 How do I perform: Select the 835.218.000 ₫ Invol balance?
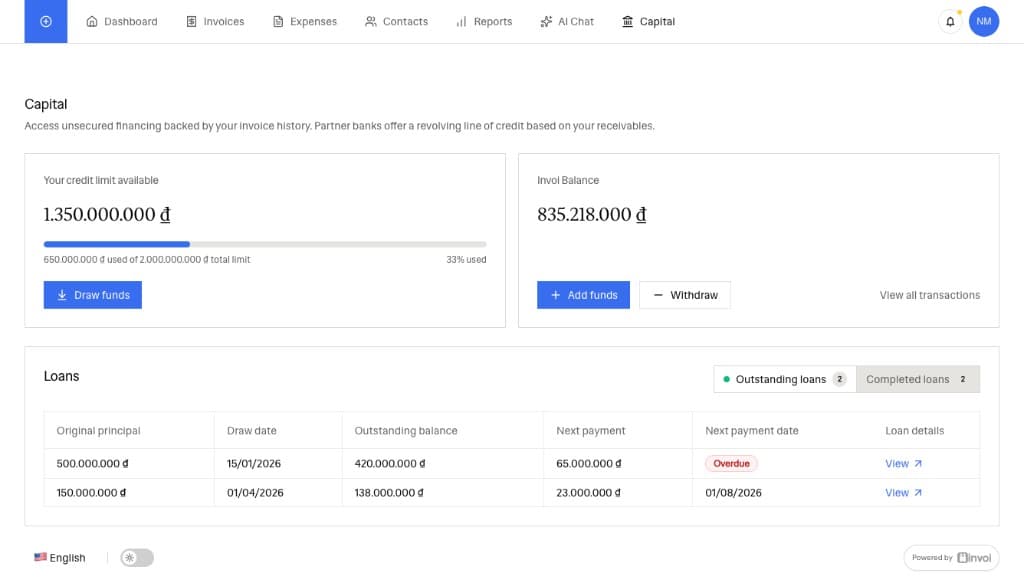[x=592, y=215]
